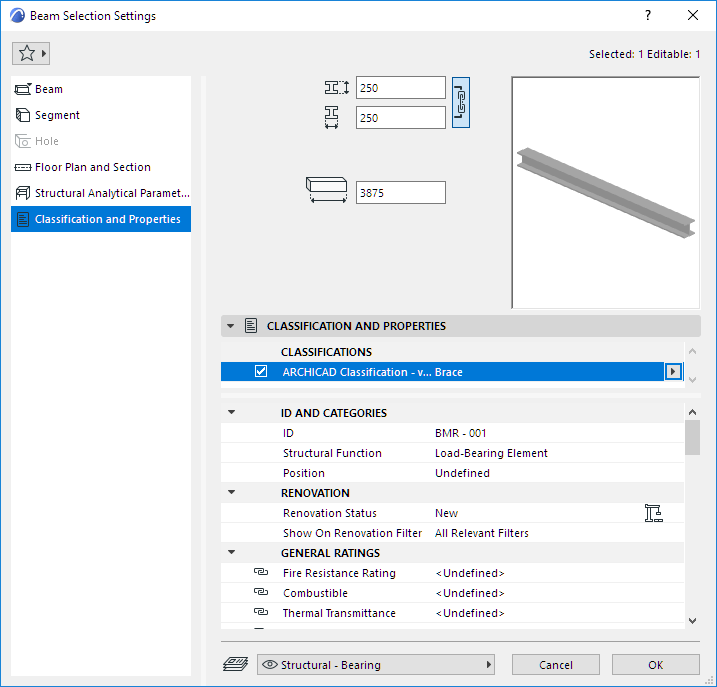Screen dimensions: 717x687
Task: Open the Brace classification arrow menu
Action: (x=673, y=371)
